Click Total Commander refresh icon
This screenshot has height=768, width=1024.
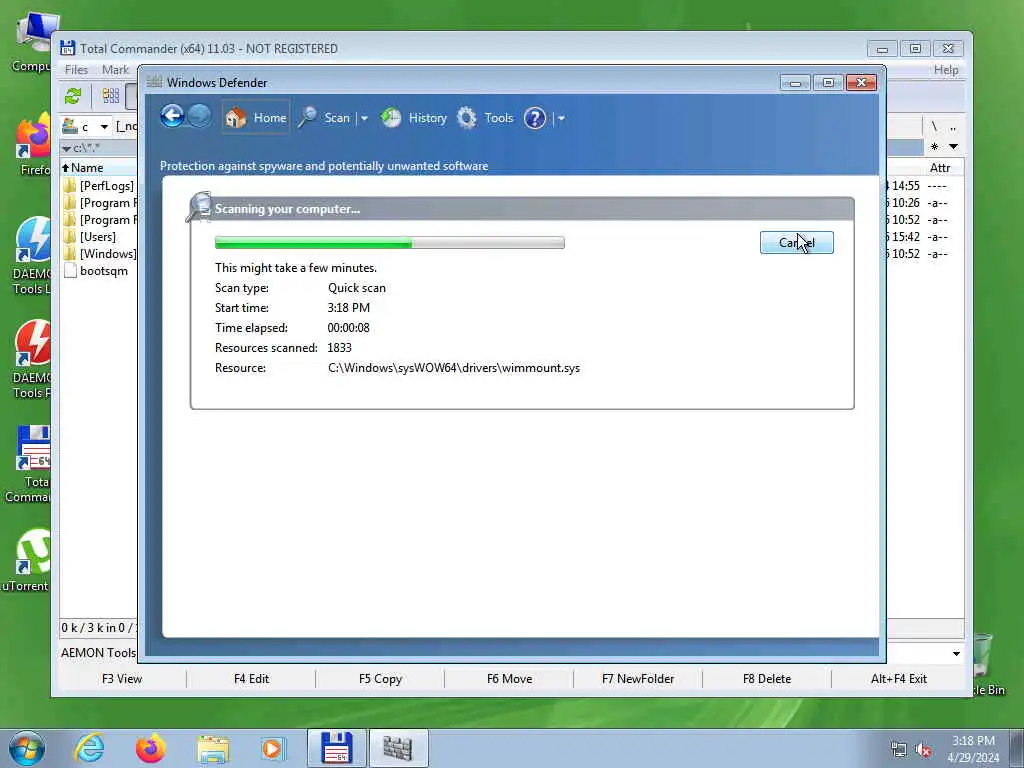(73, 97)
